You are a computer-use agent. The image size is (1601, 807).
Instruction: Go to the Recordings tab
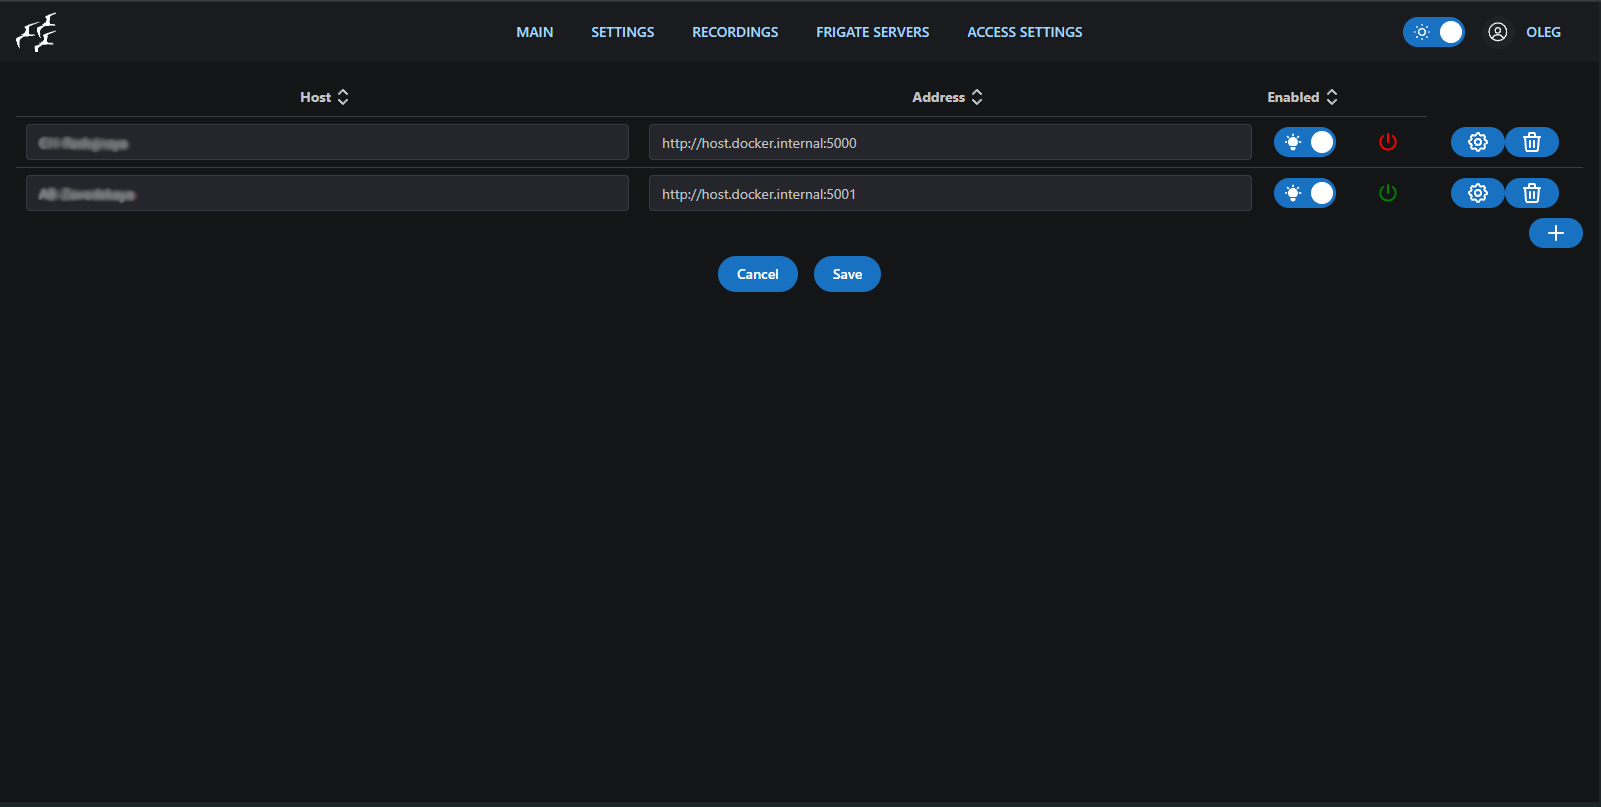pyautogui.click(x=735, y=32)
